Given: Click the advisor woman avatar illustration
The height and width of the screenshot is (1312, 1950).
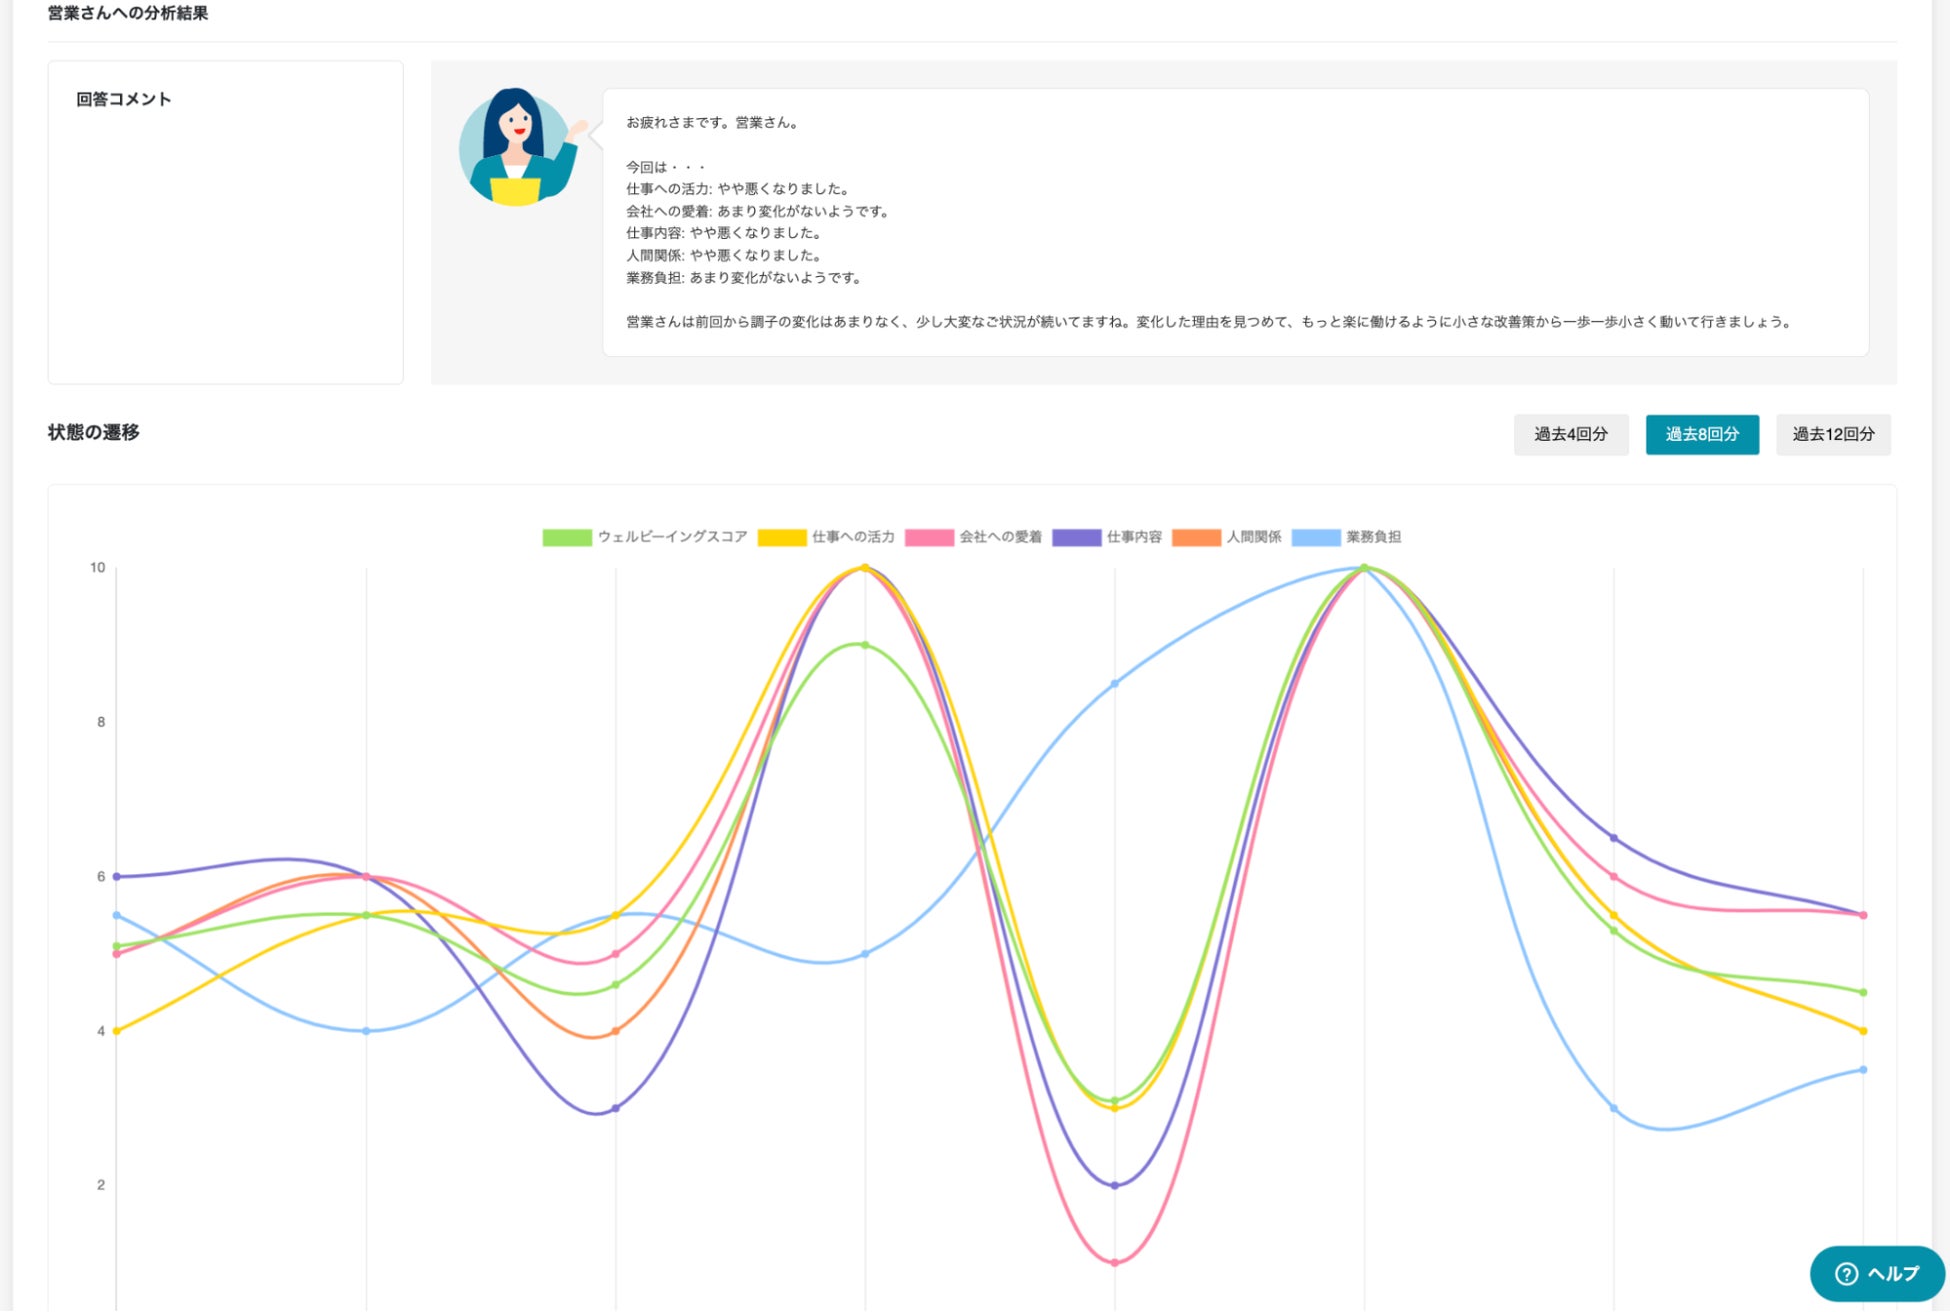Looking at the screenshot, I should [x=518, y=147].
